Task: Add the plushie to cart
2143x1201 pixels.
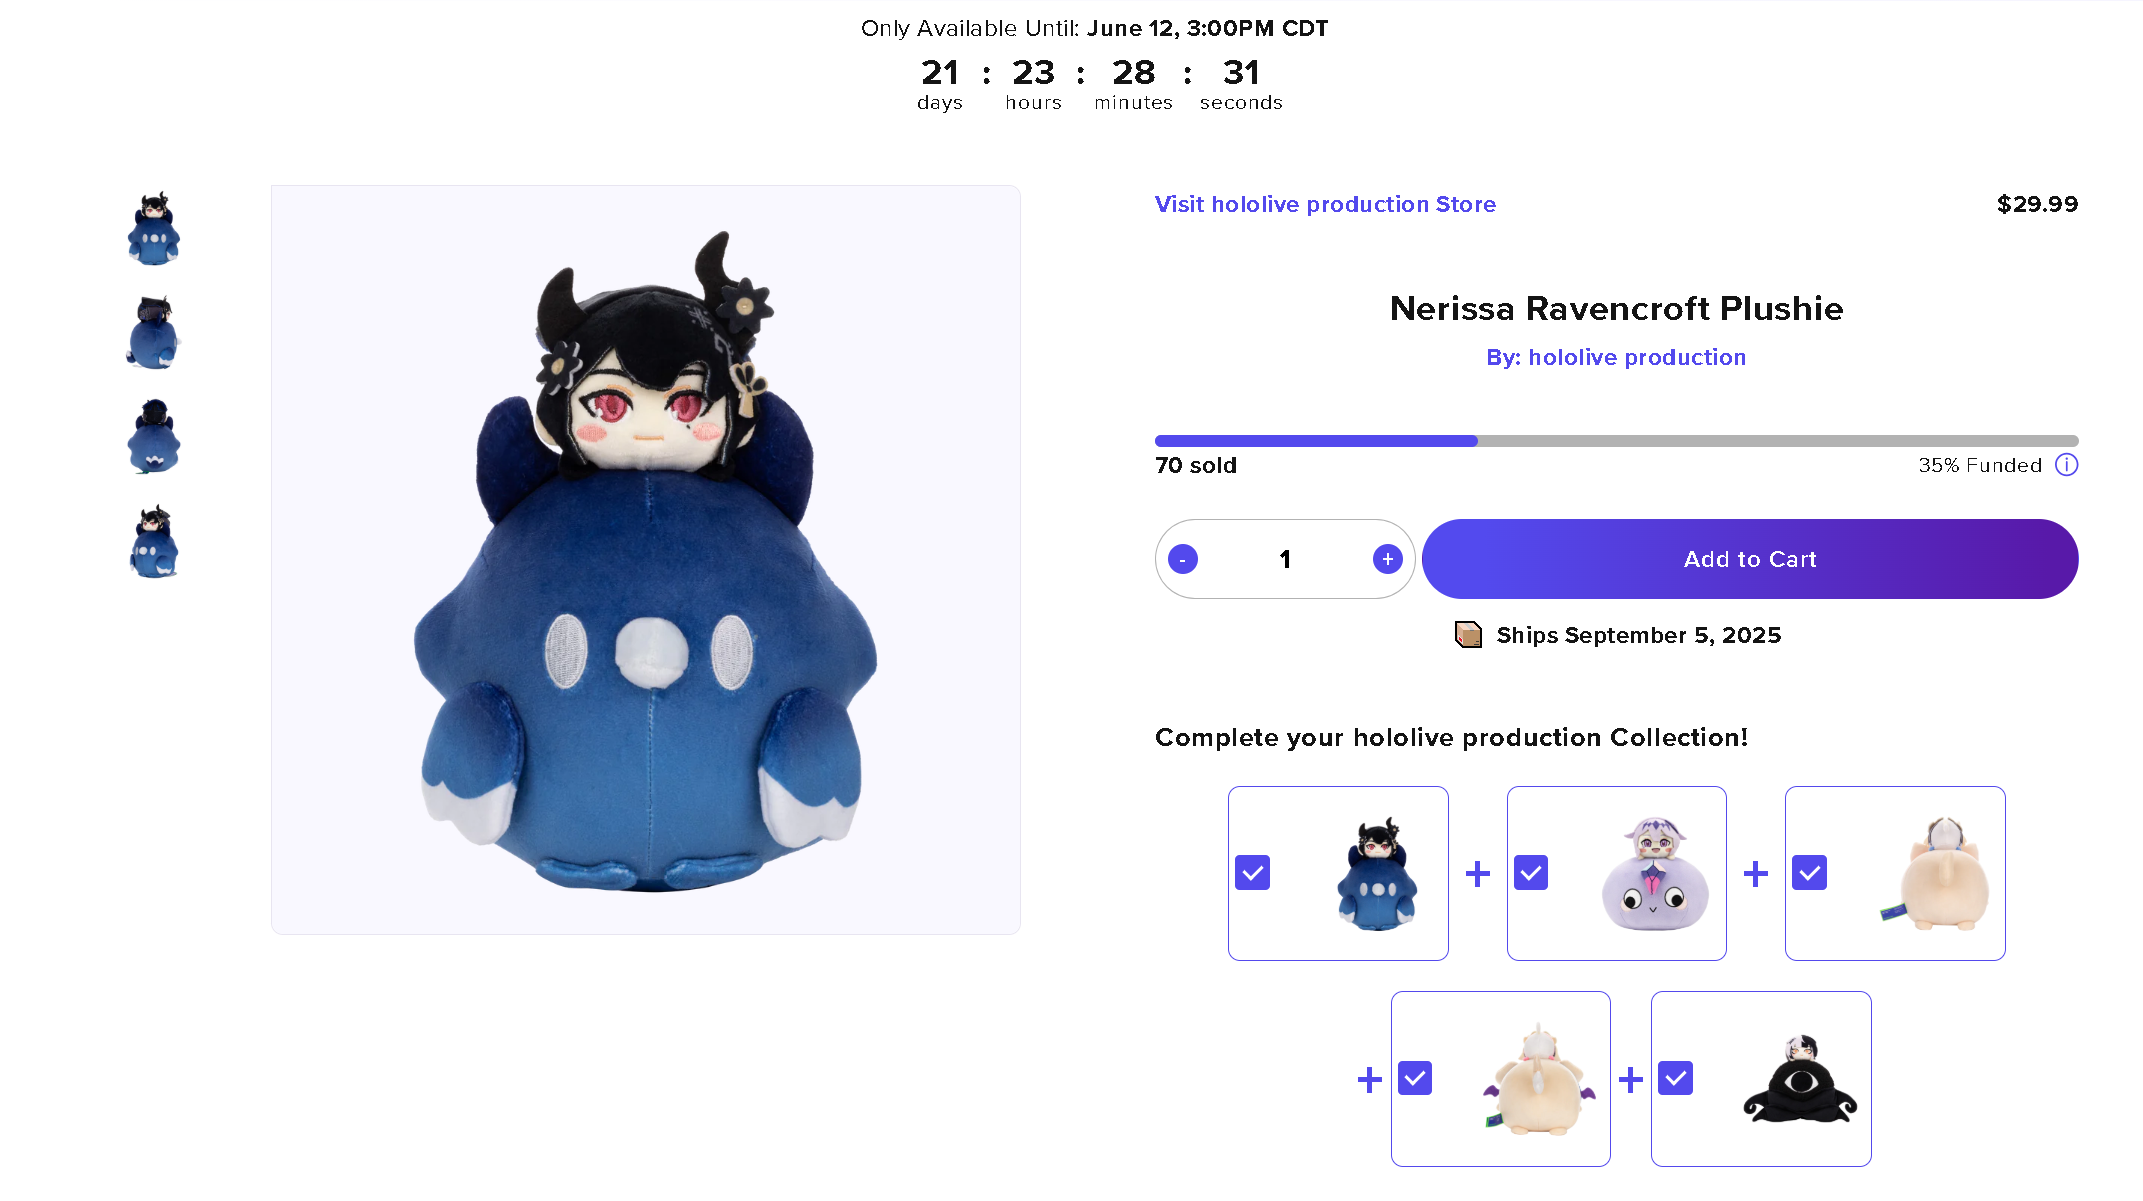Action: (x=1750, y=559)
